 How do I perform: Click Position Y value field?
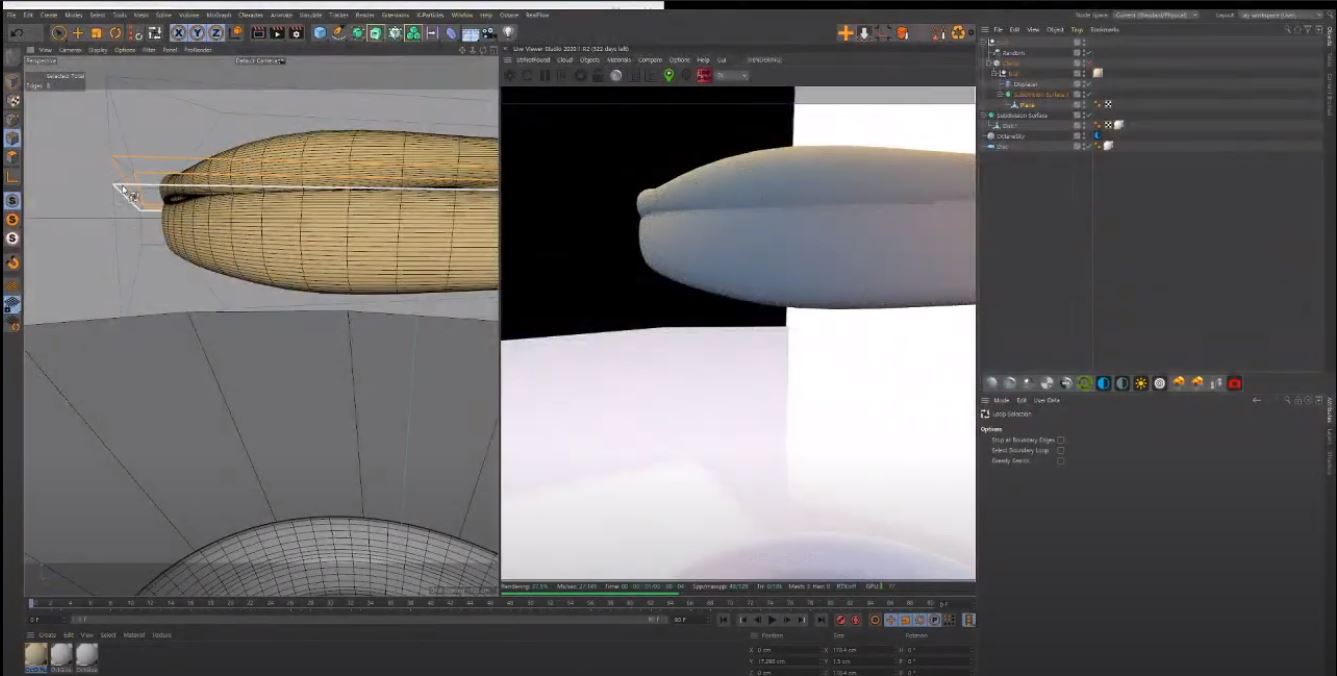click(790, 661)
